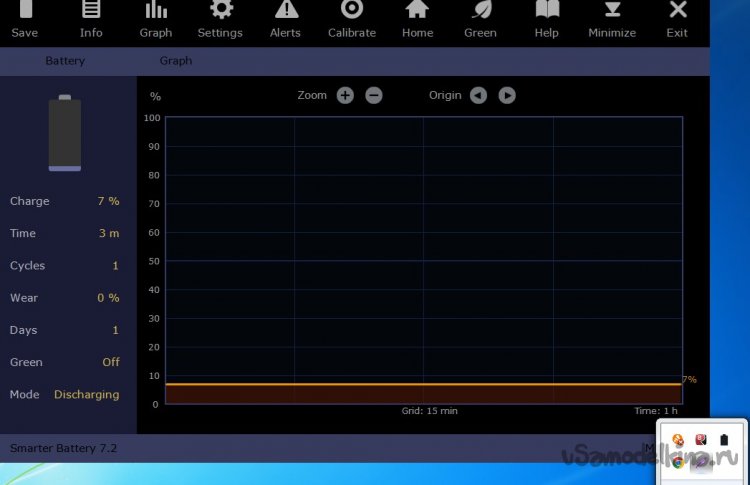Switch to the Graph tab below toolbar

(176, 61)
